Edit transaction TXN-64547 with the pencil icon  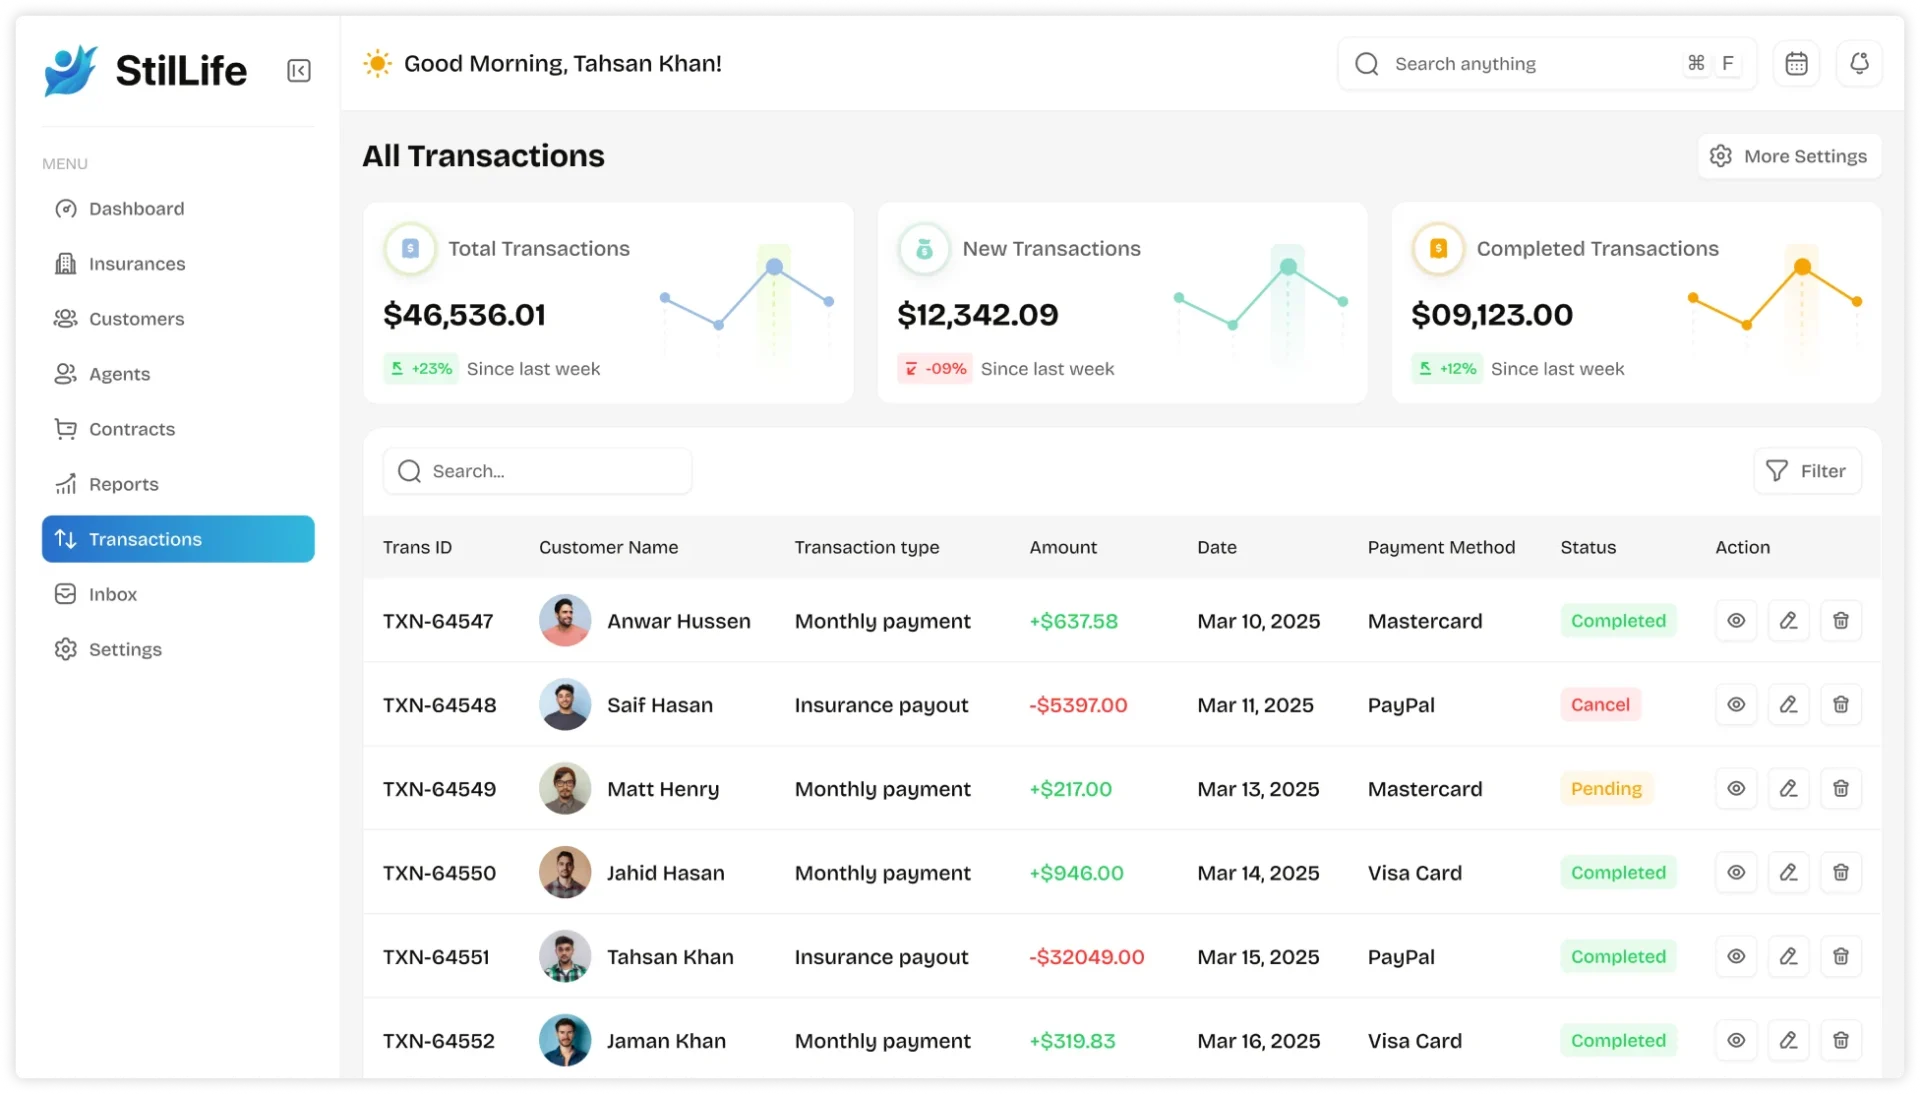click(1788, 621)
